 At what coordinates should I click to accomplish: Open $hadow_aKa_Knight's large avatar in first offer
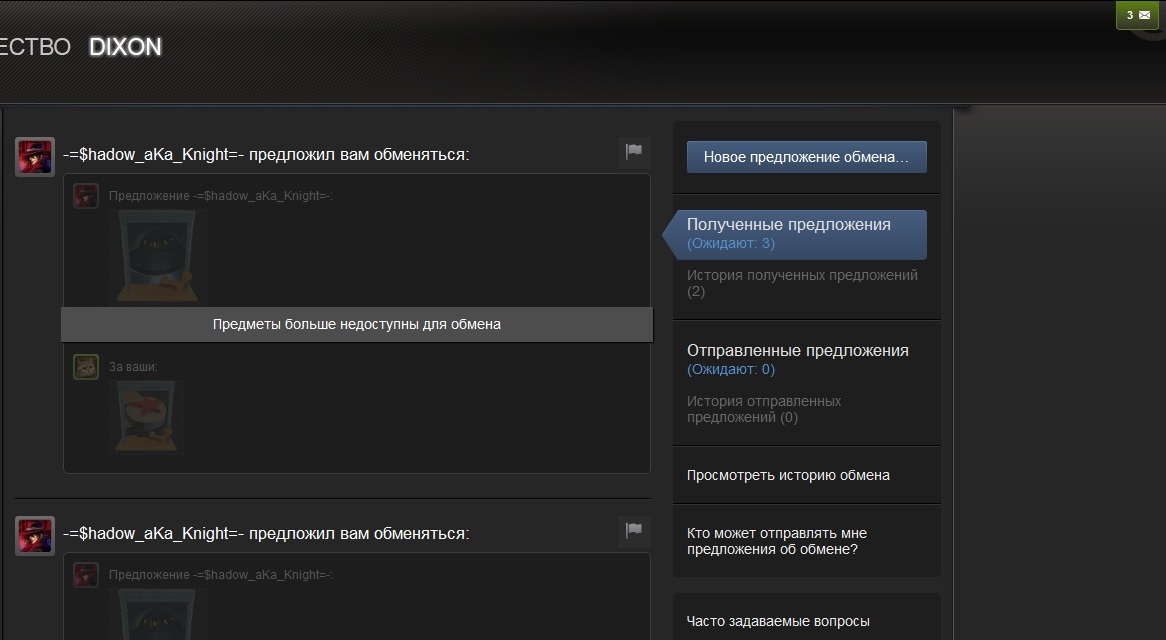pyautogui.click(x=35, y=157)
